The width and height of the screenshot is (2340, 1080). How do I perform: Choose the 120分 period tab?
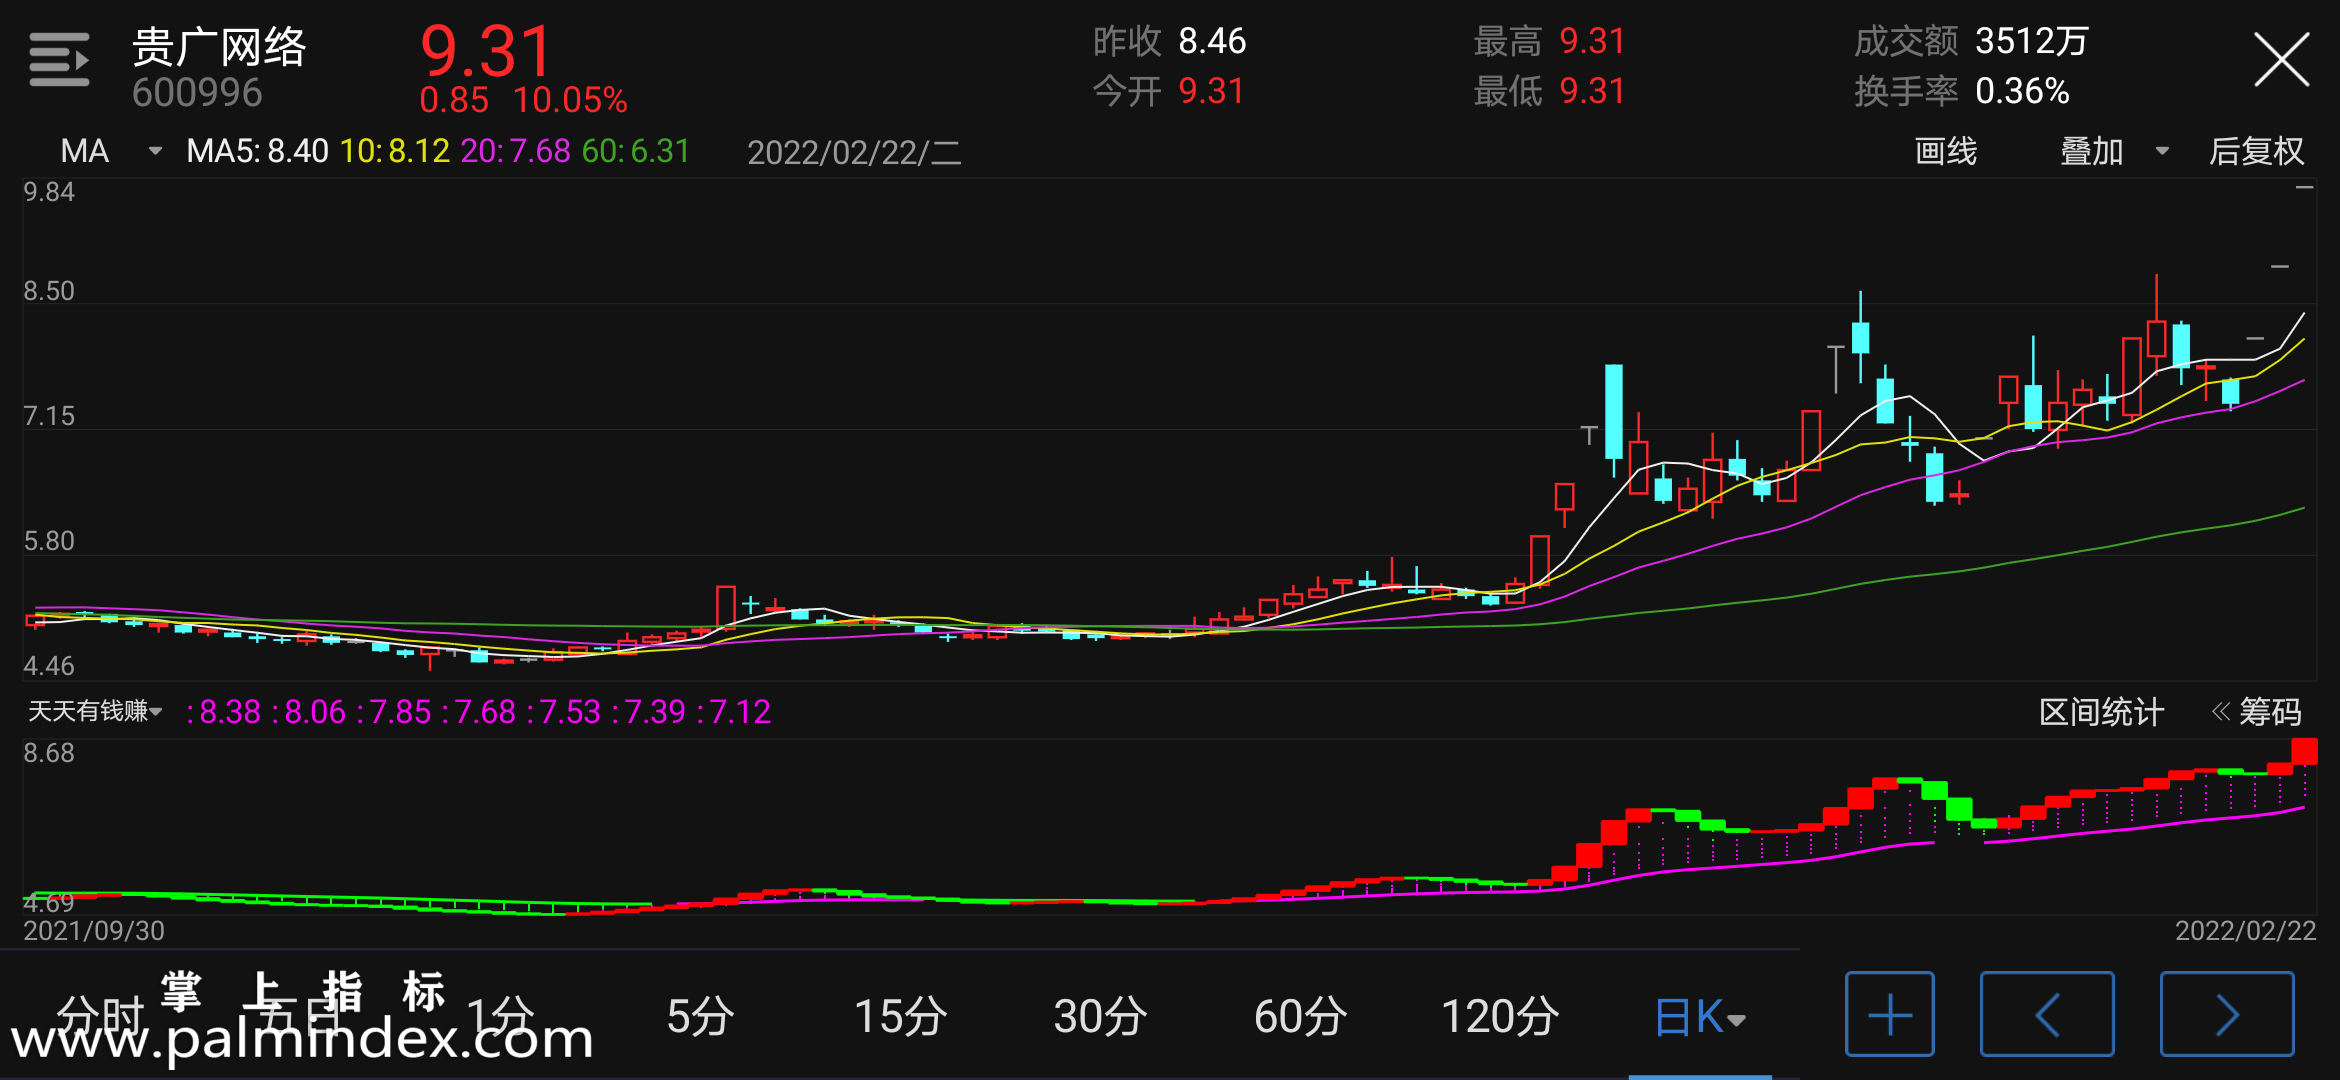[1500, 1017]
